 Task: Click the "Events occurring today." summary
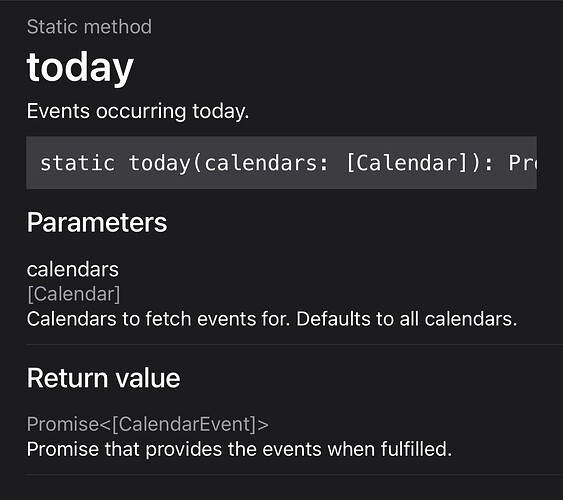click(138, 111)
